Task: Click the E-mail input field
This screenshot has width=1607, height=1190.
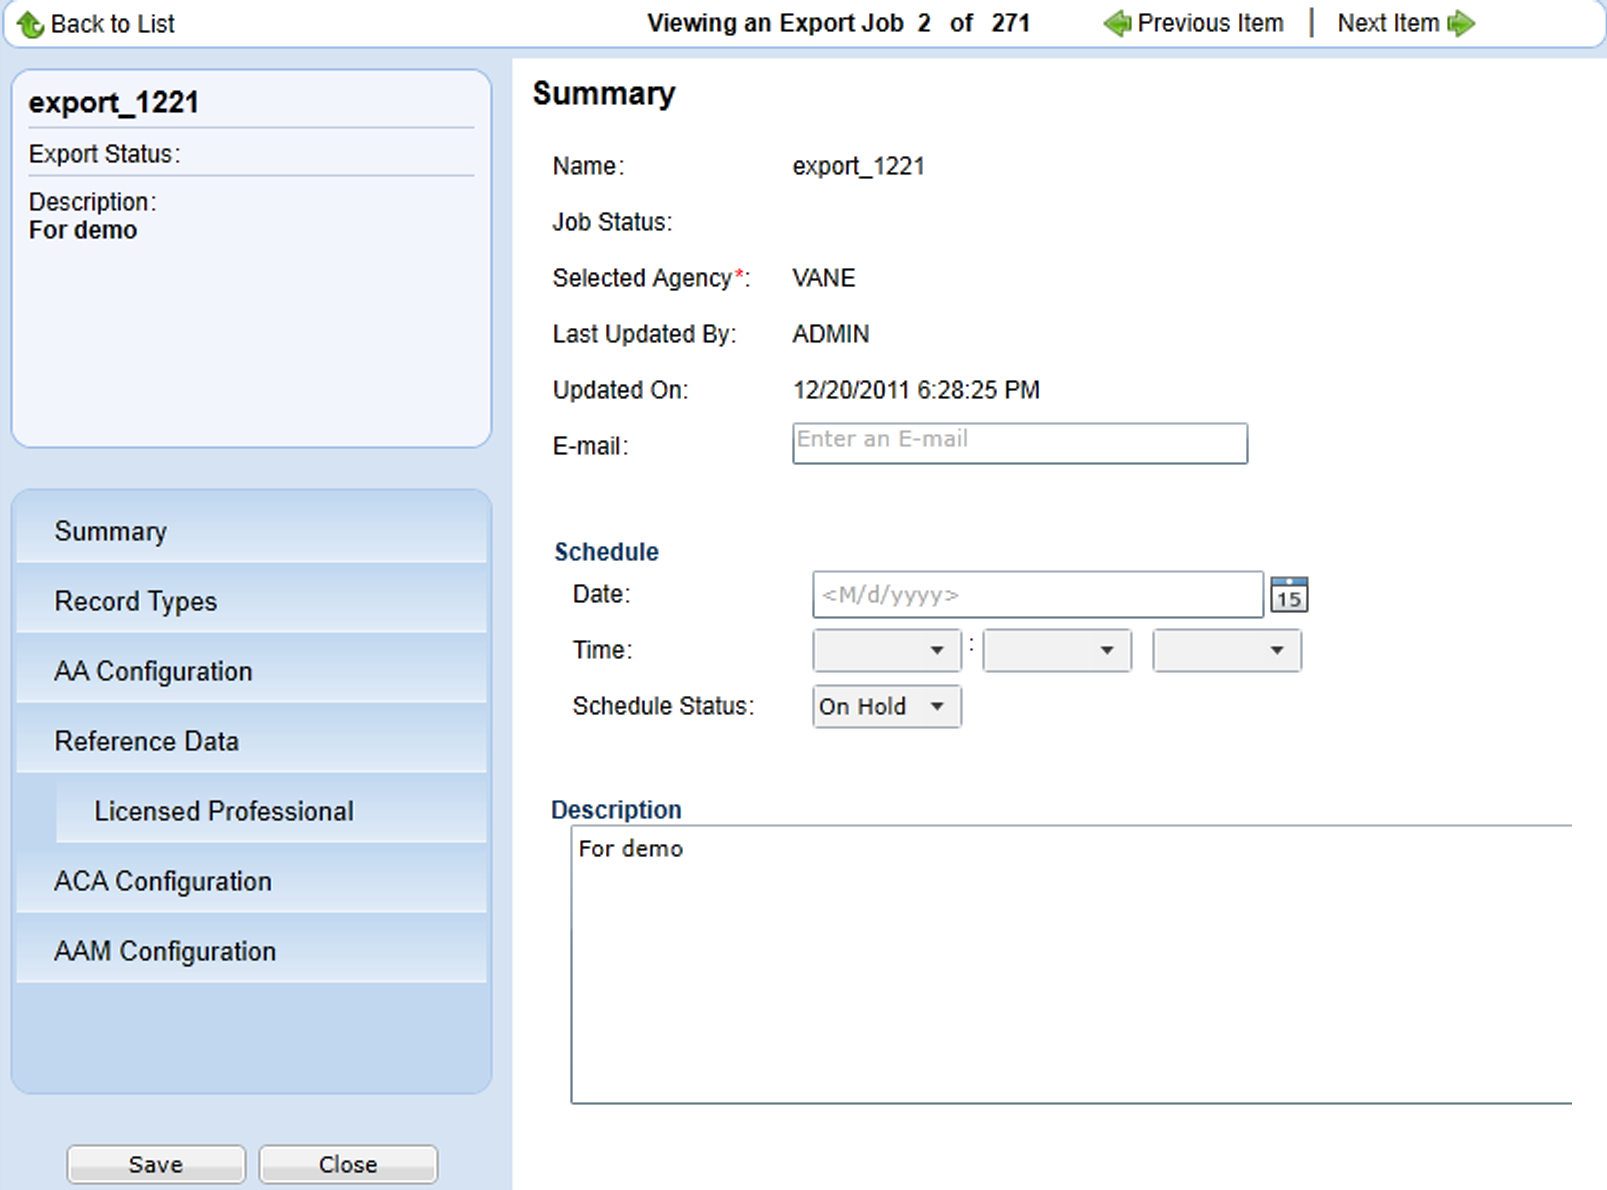Action: coord(1019,443)
